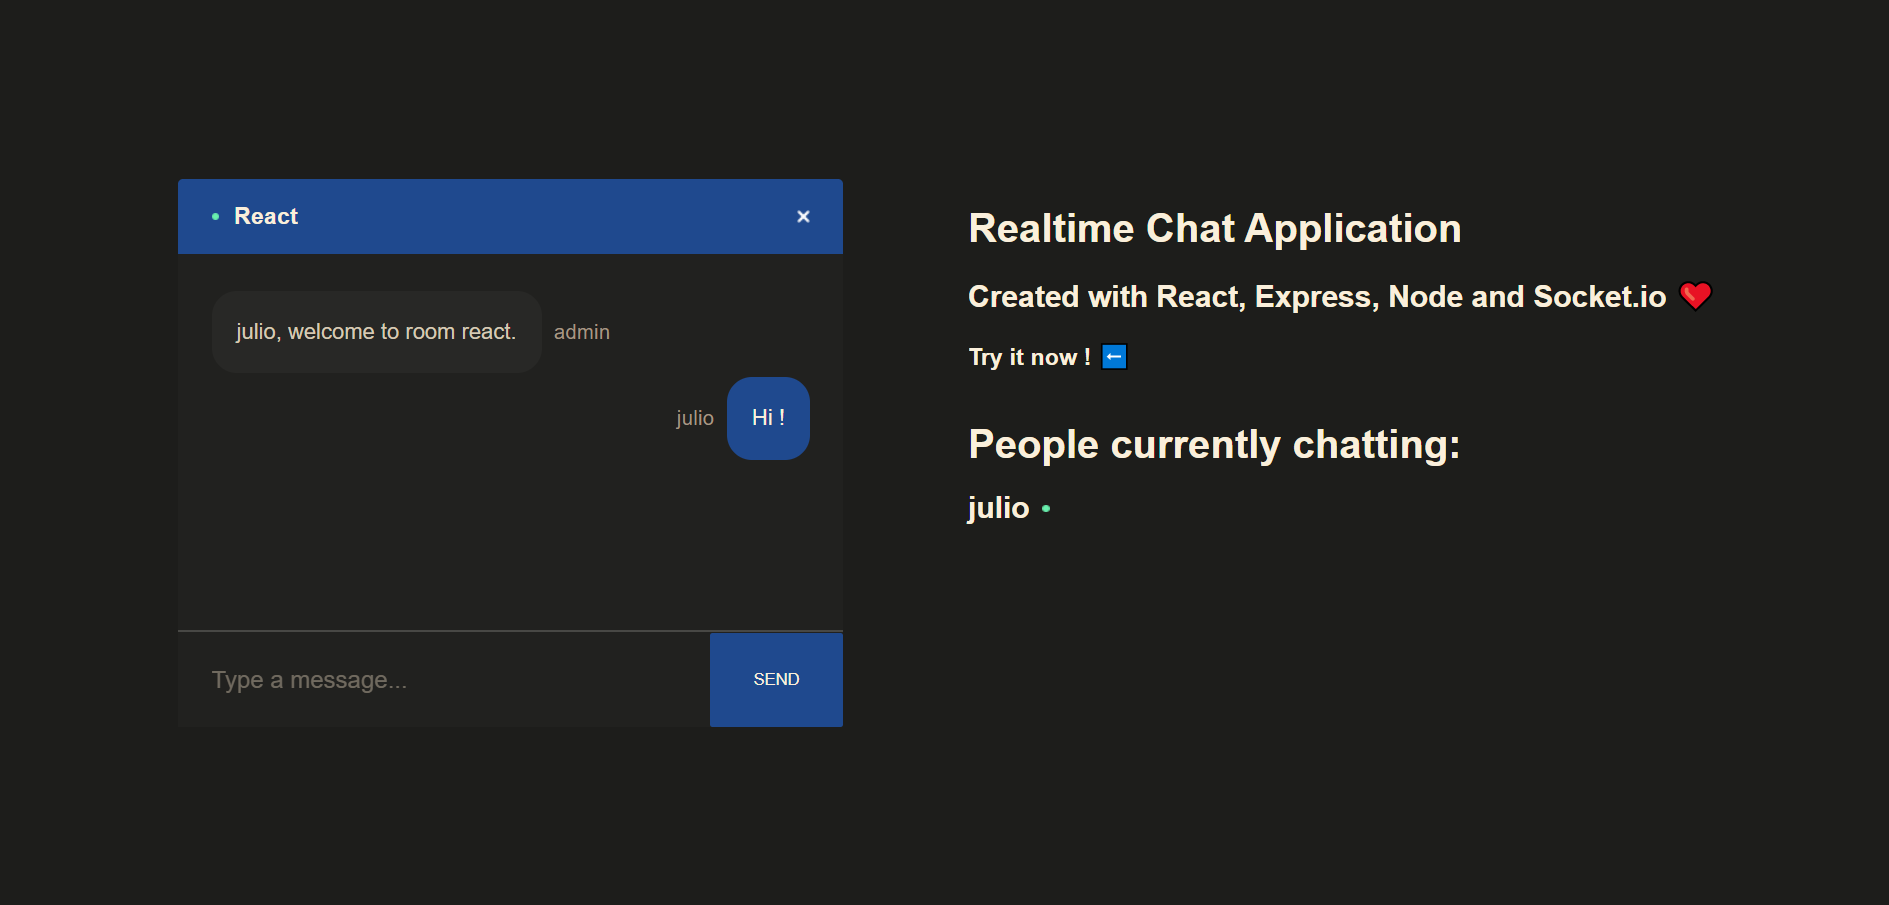Send the message with SEND button
1889x905 pixels.
click(x=776, y=680)
